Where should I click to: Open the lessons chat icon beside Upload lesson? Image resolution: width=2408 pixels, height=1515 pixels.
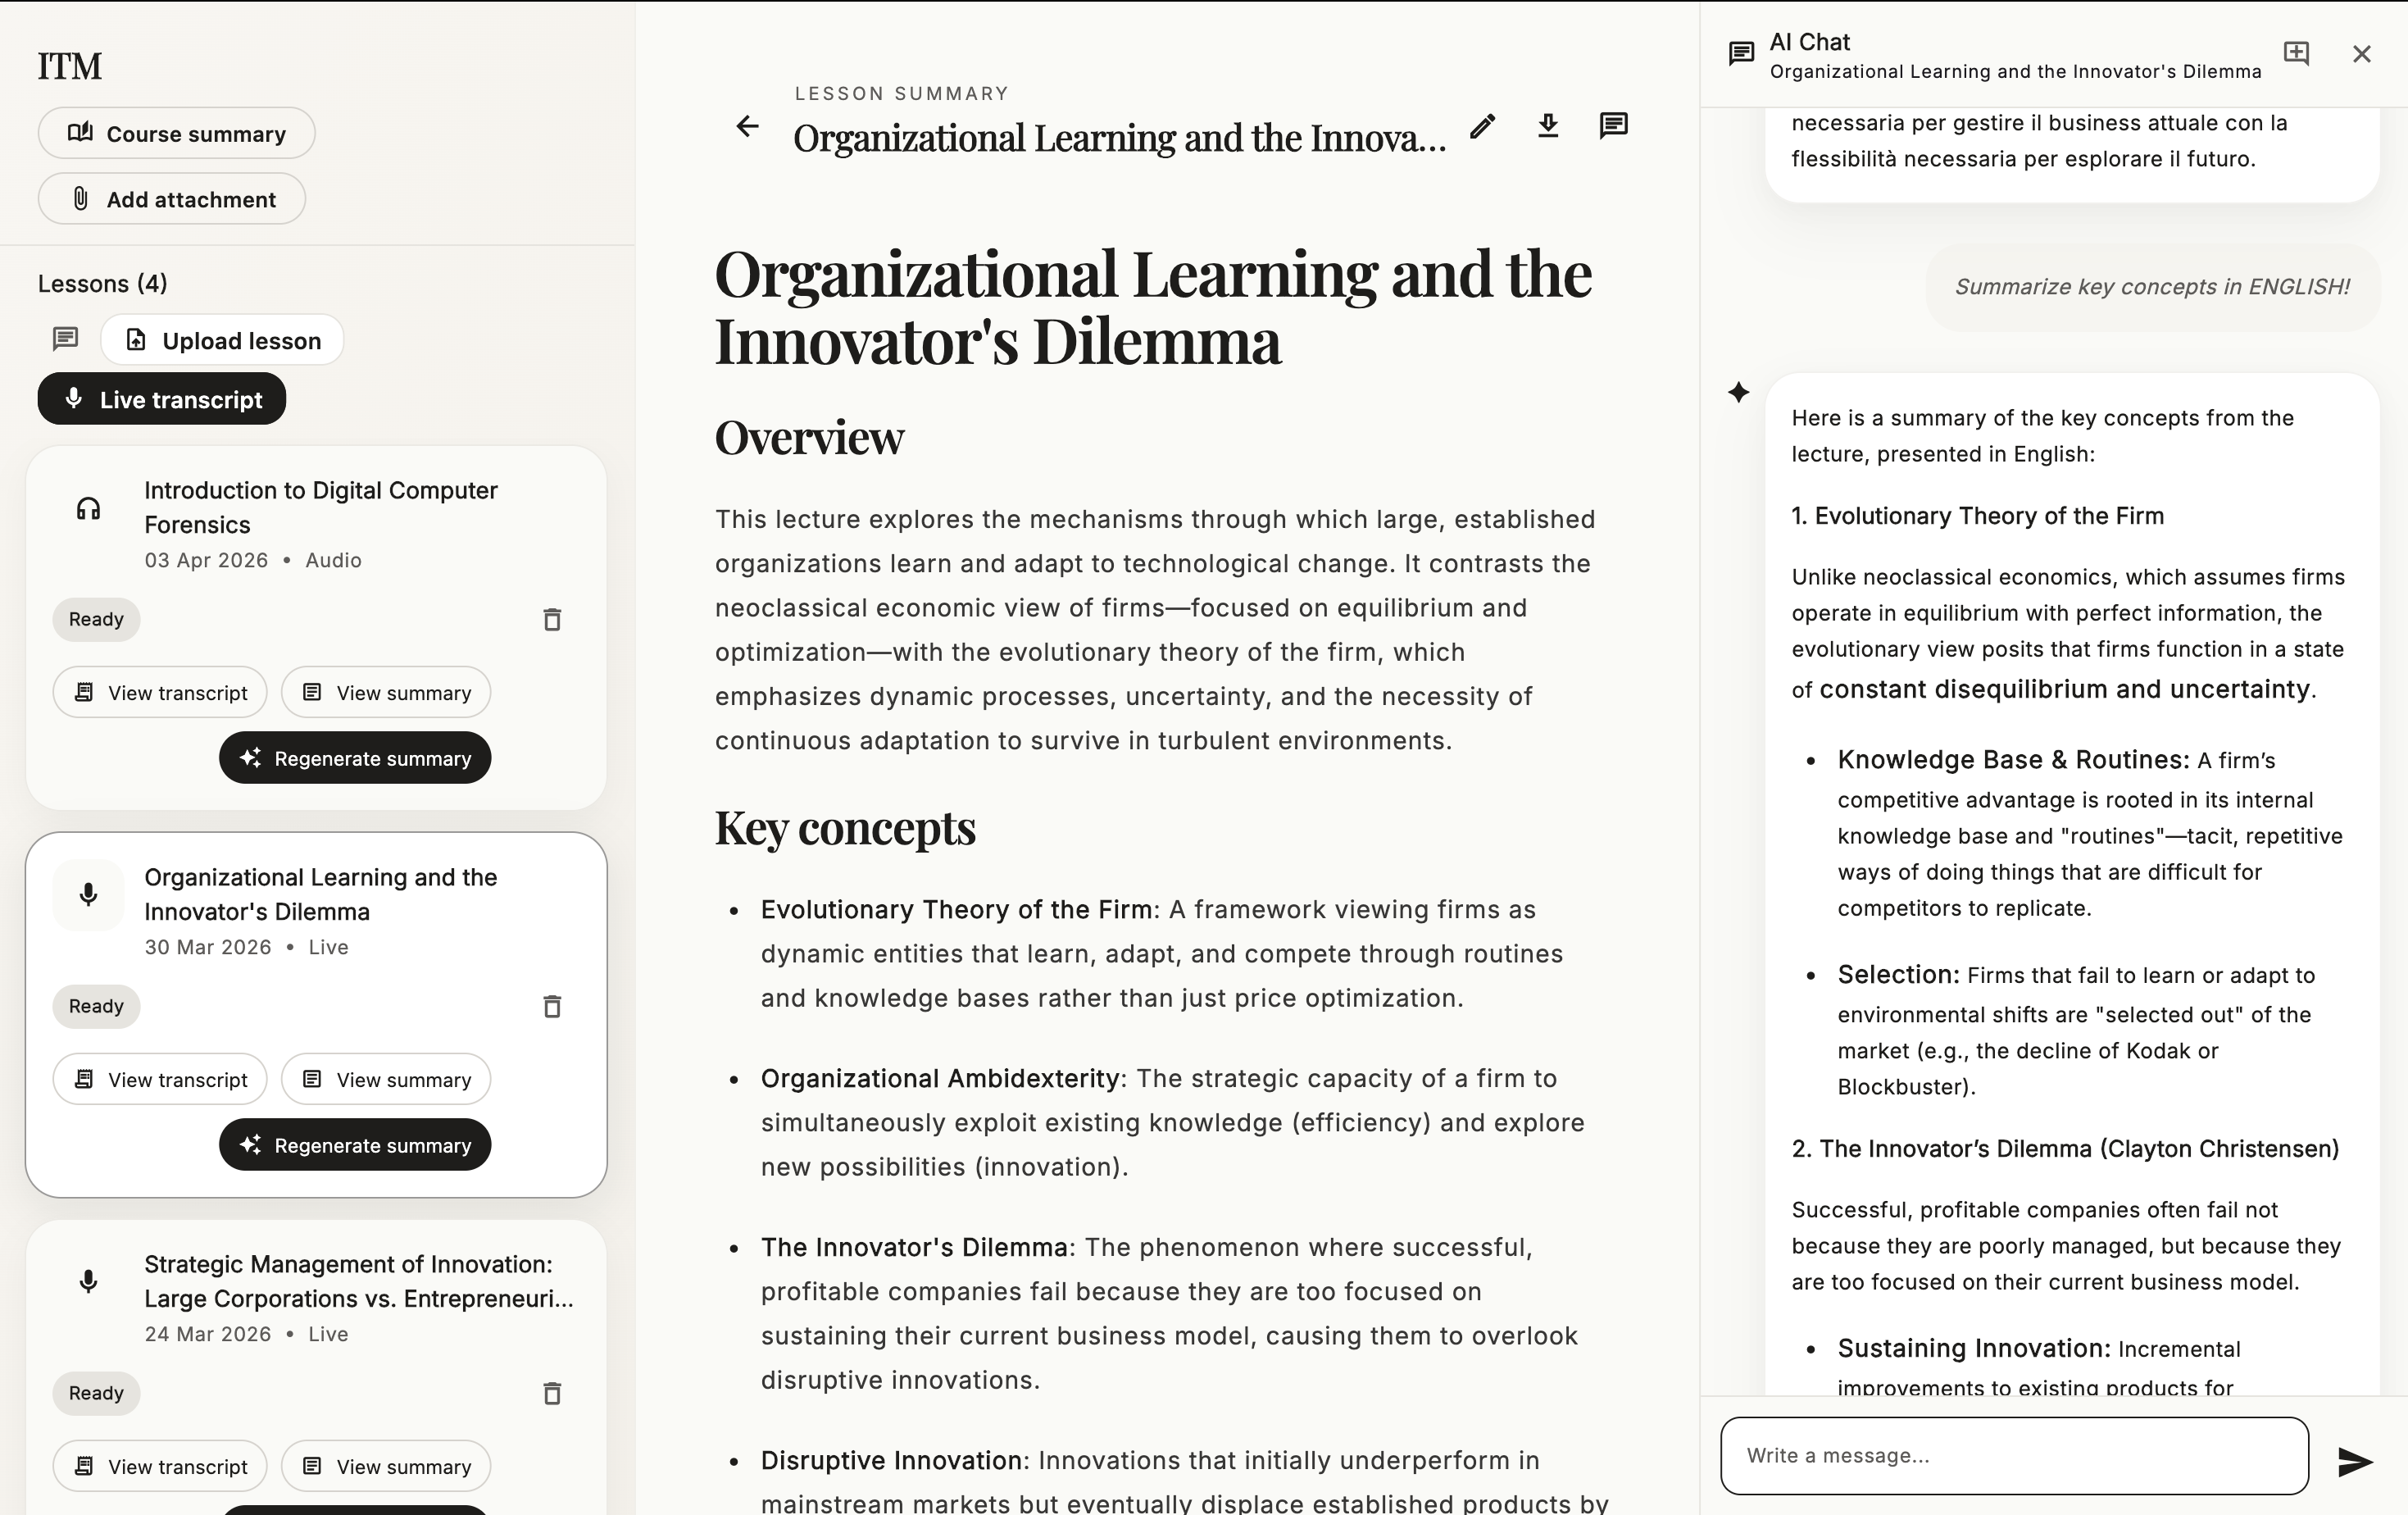[x=65, y=339]
